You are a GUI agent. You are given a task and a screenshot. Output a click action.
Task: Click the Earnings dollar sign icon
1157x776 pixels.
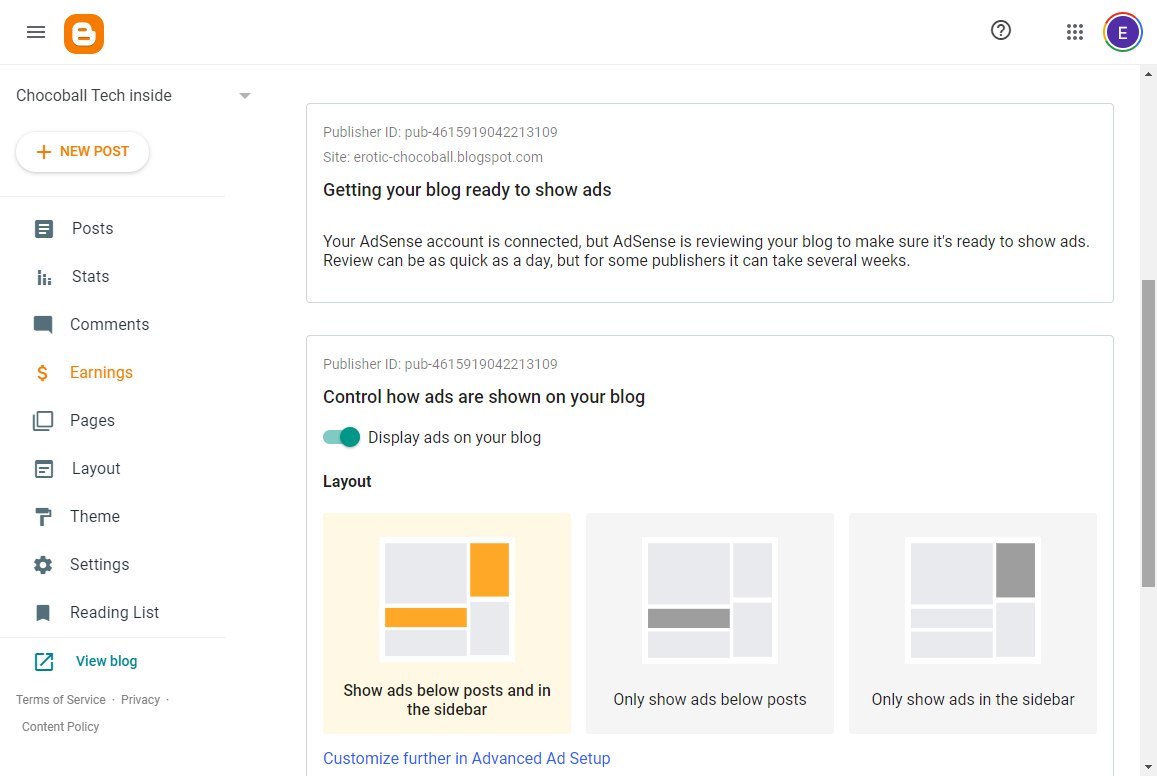coord(43,373)
